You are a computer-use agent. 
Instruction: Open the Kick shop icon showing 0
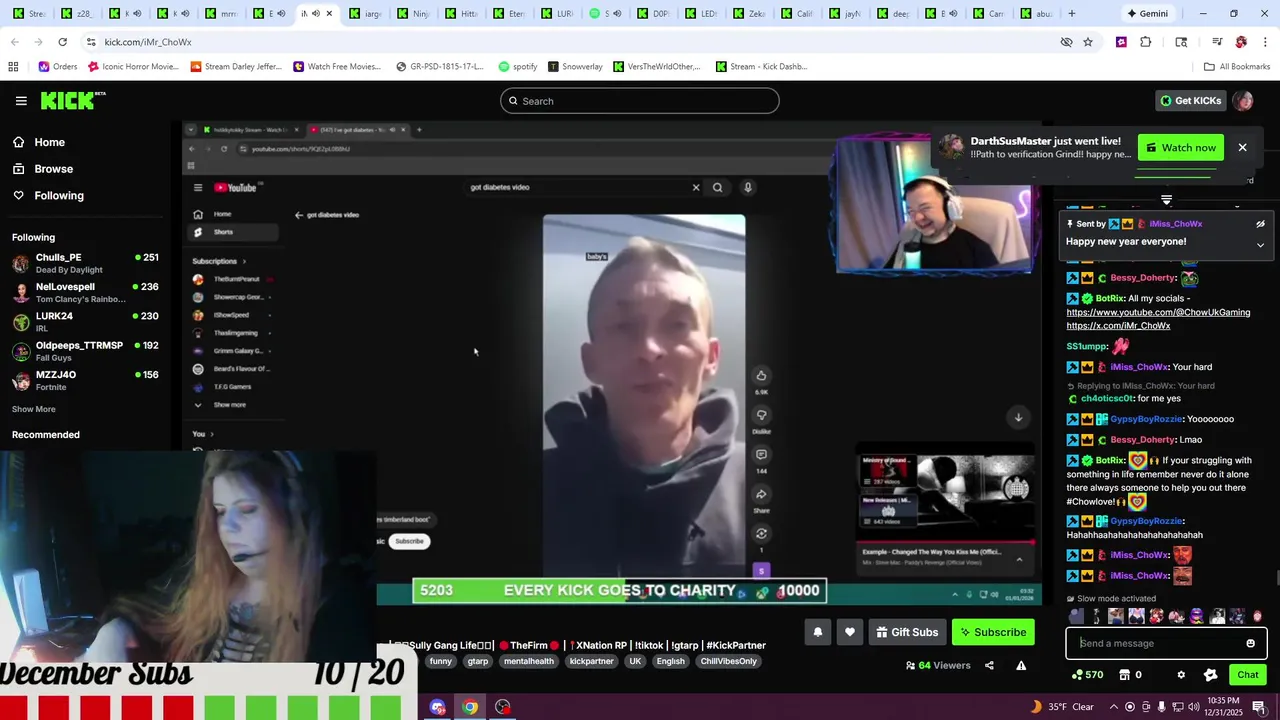1131,675
